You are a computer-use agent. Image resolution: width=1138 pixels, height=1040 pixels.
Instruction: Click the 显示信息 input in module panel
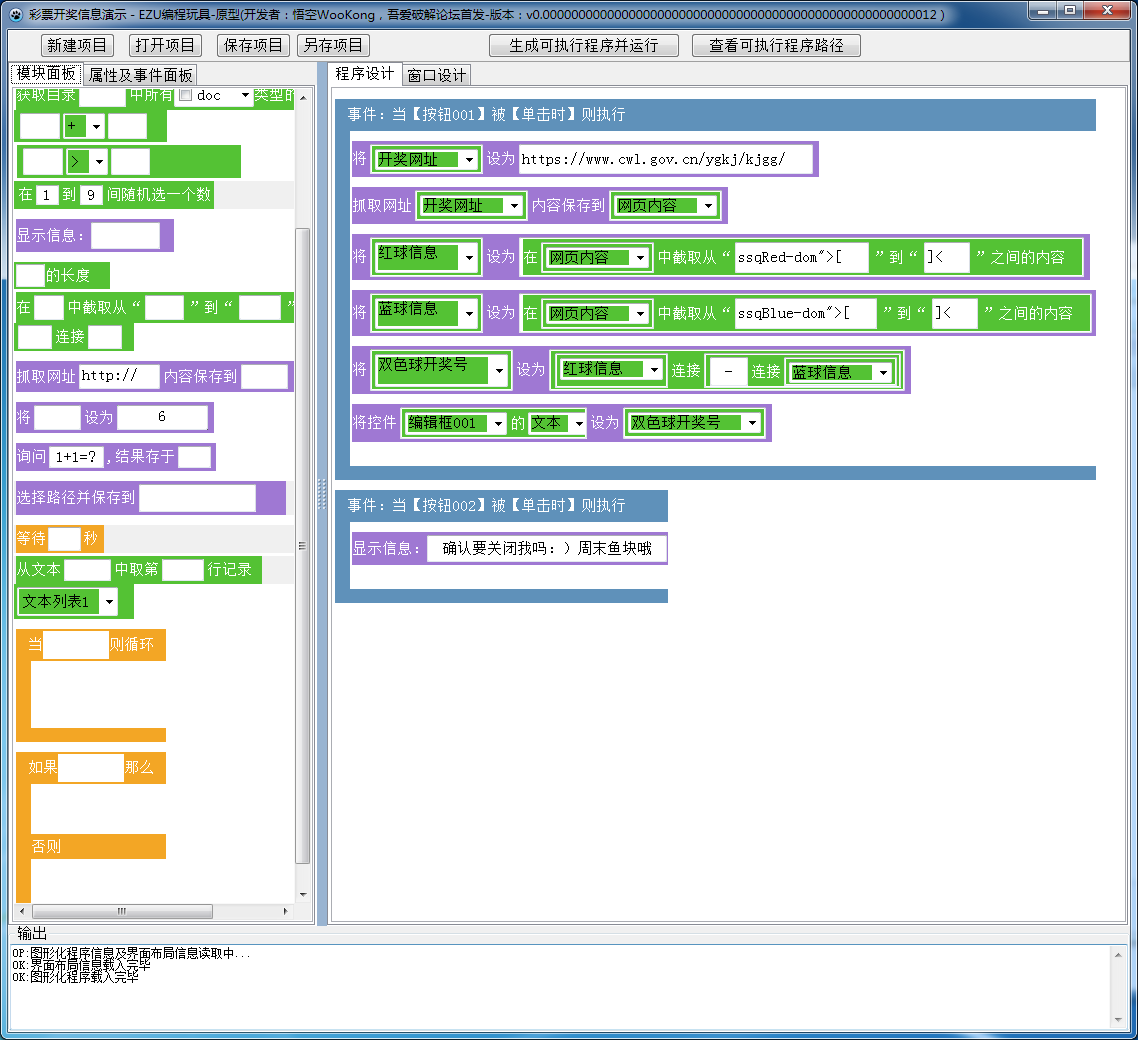pyautogui.click(x=125, y=235)
